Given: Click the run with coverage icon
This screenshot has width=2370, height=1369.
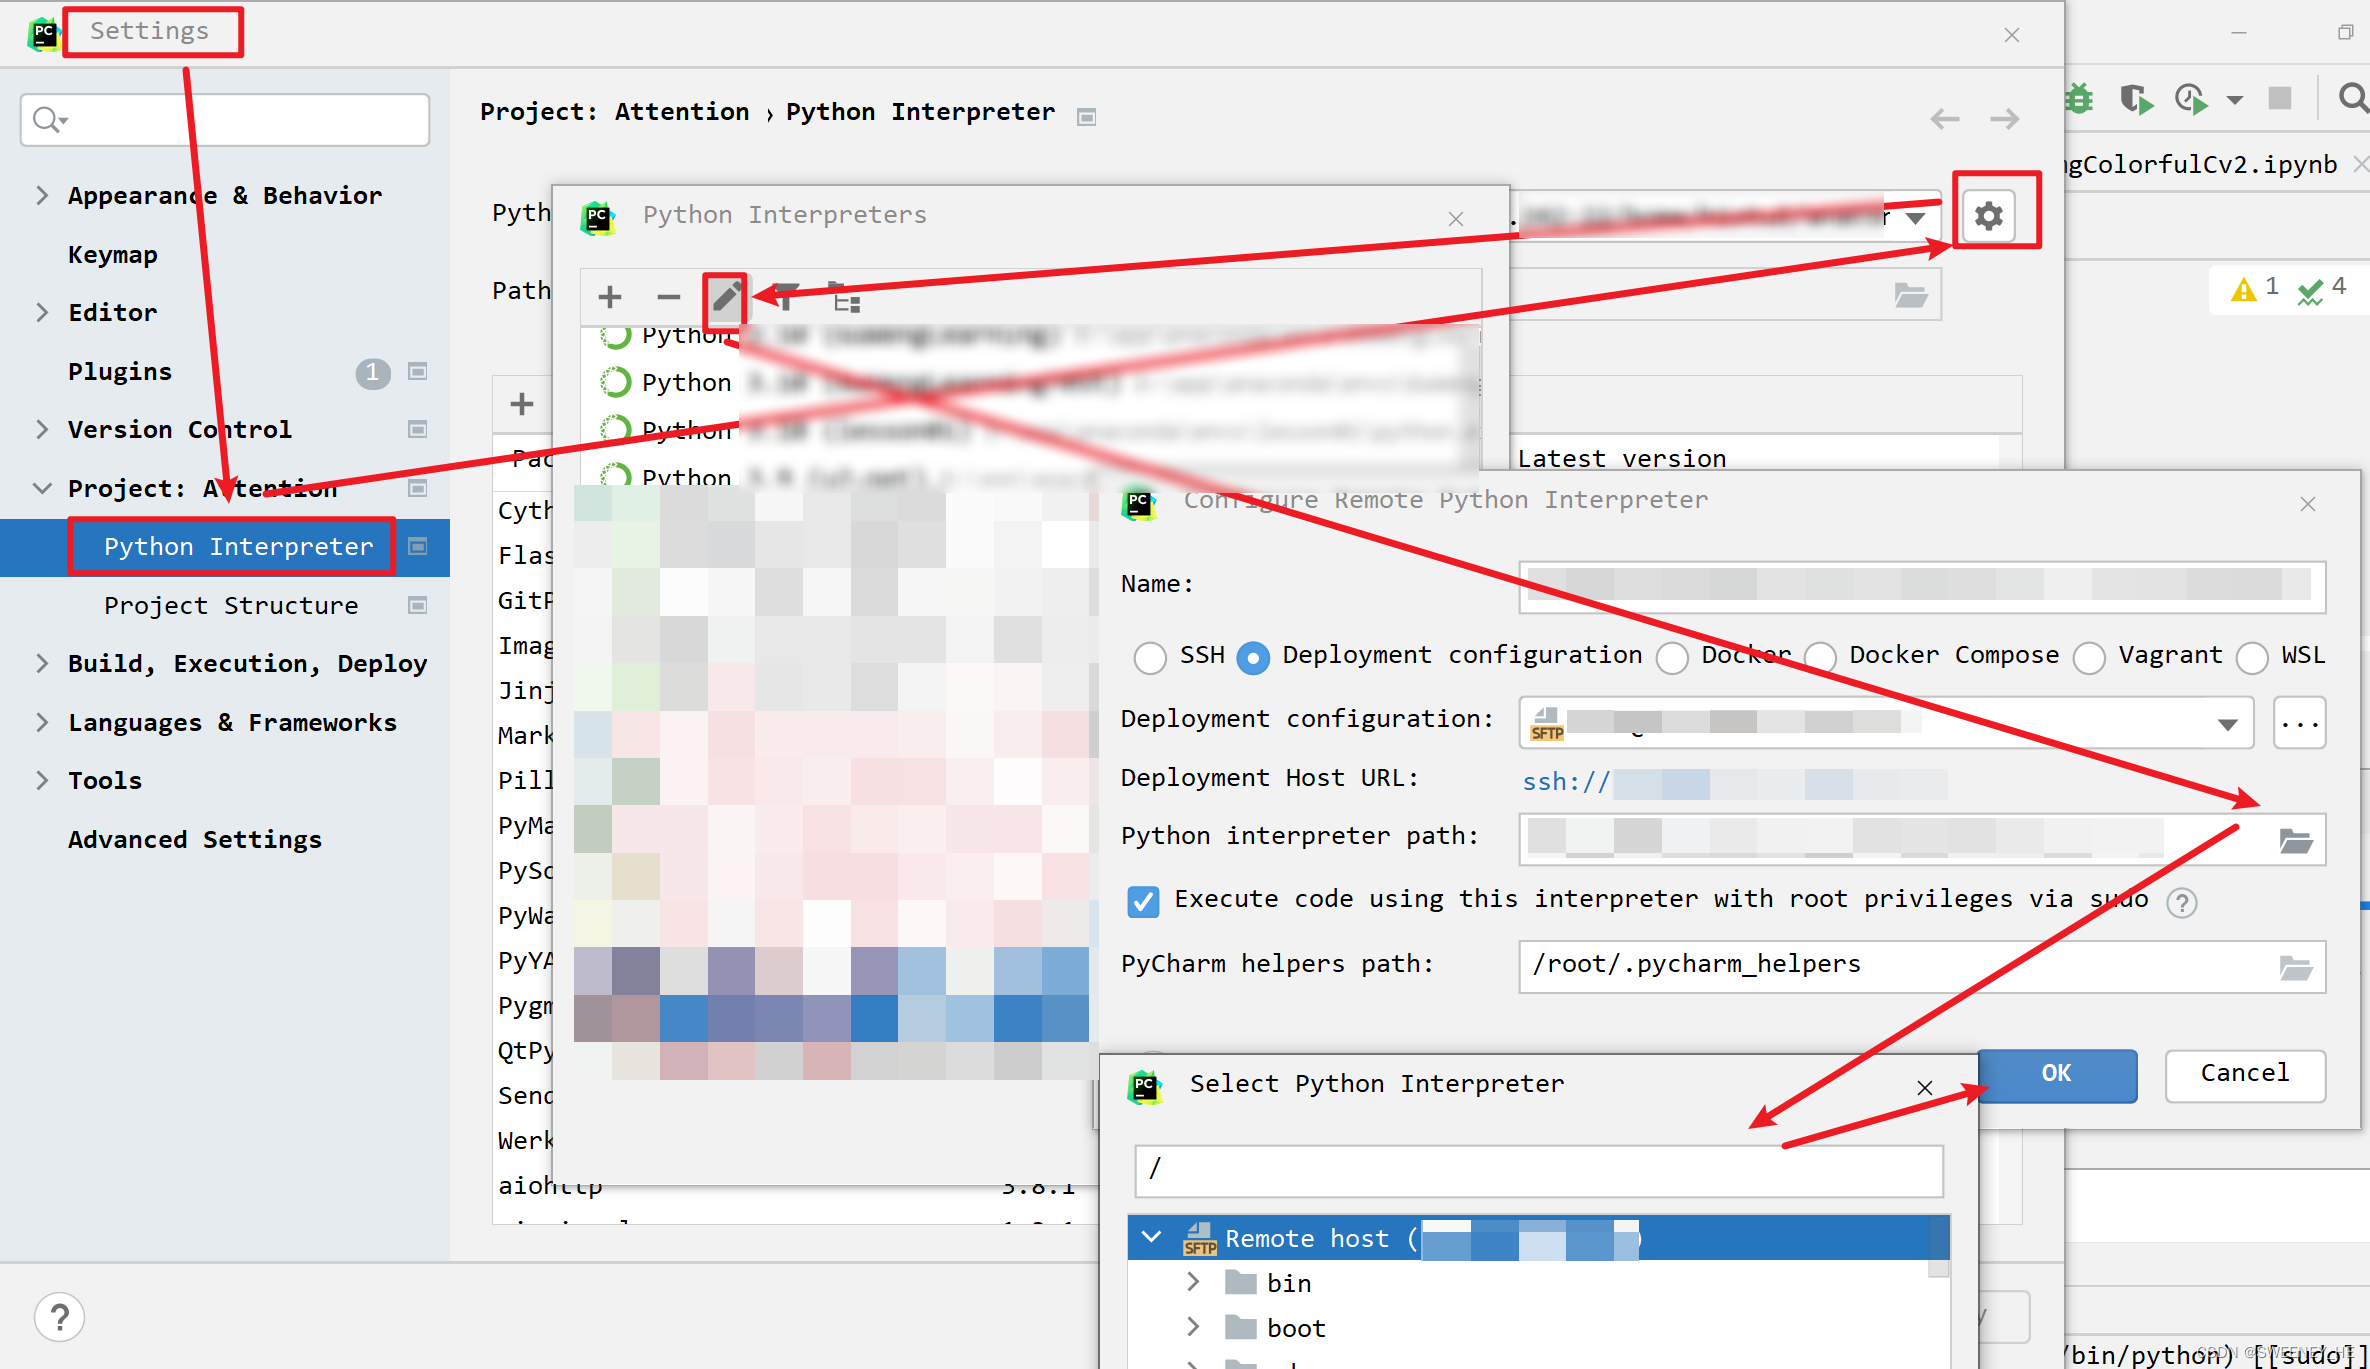Looking at the screenshot, I should 2136,98.
